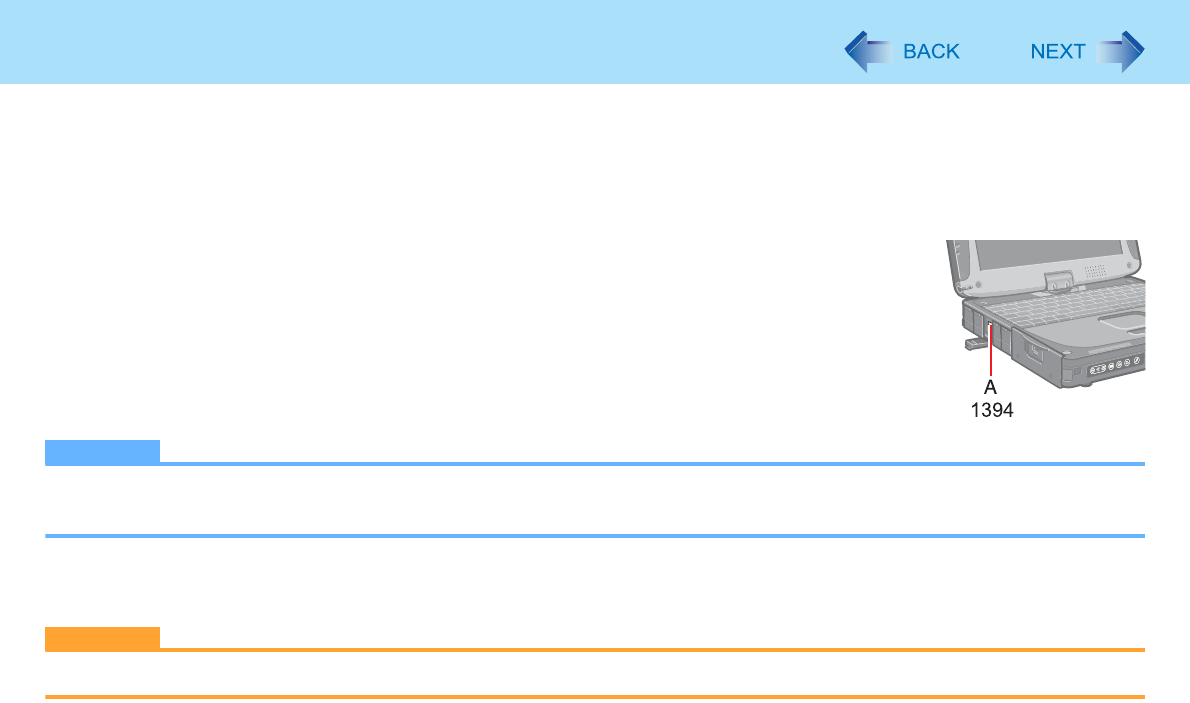1190x703 pixels.
Task: Go to next page via NEXT text
Action: (1058, 52)
